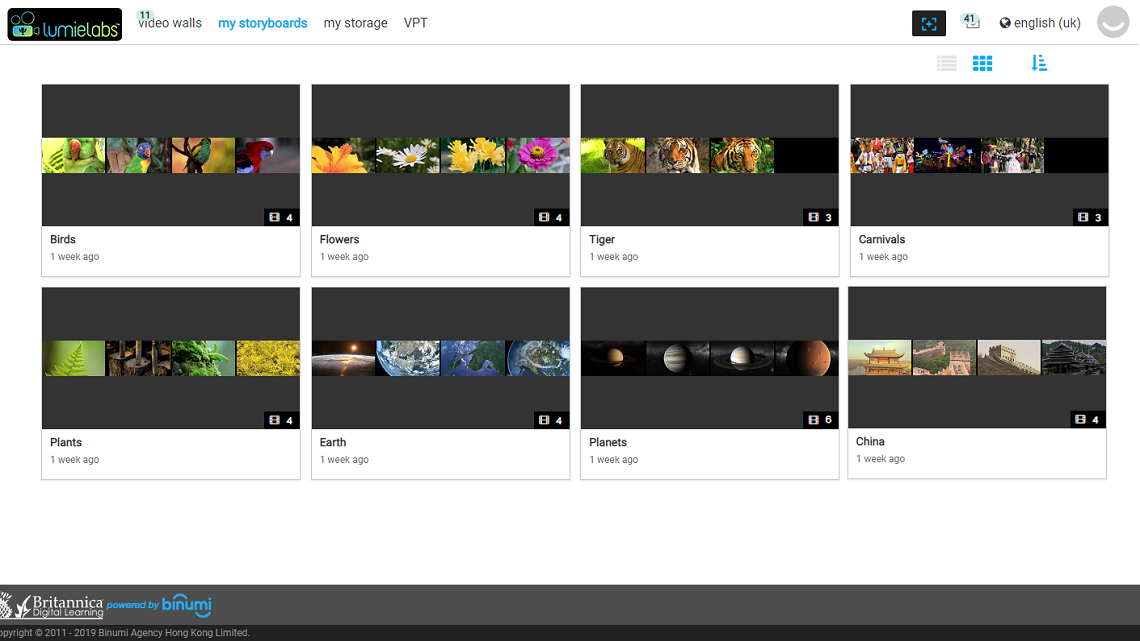Open the Carnivals storyboard title
1140x641 pixels.
(x=881, y=240)
